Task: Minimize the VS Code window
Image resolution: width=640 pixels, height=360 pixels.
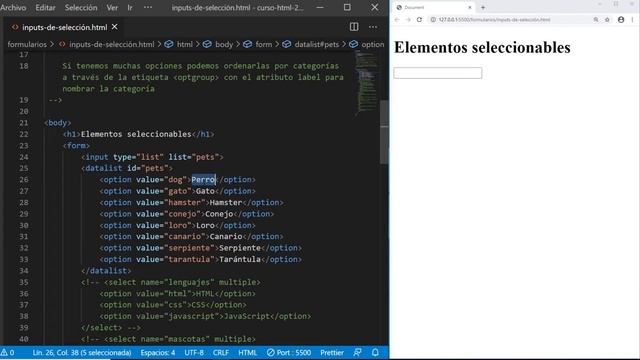Action: tap(320, 7)
